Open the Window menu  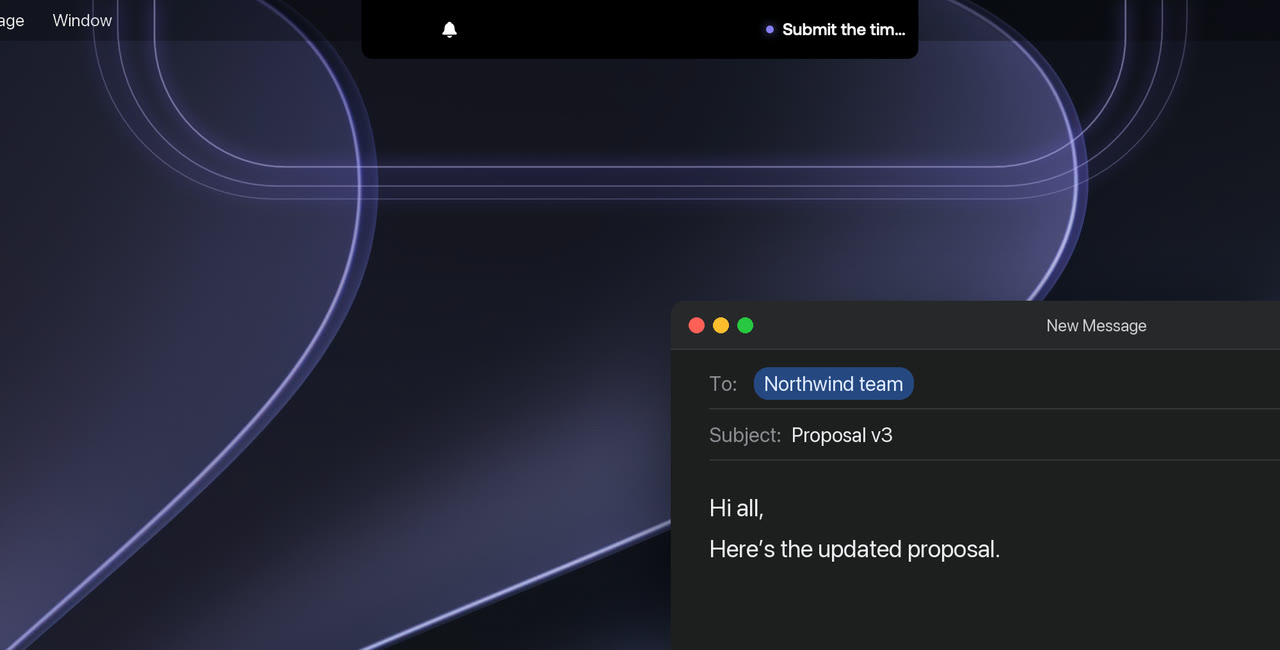(x=82, y=20)
